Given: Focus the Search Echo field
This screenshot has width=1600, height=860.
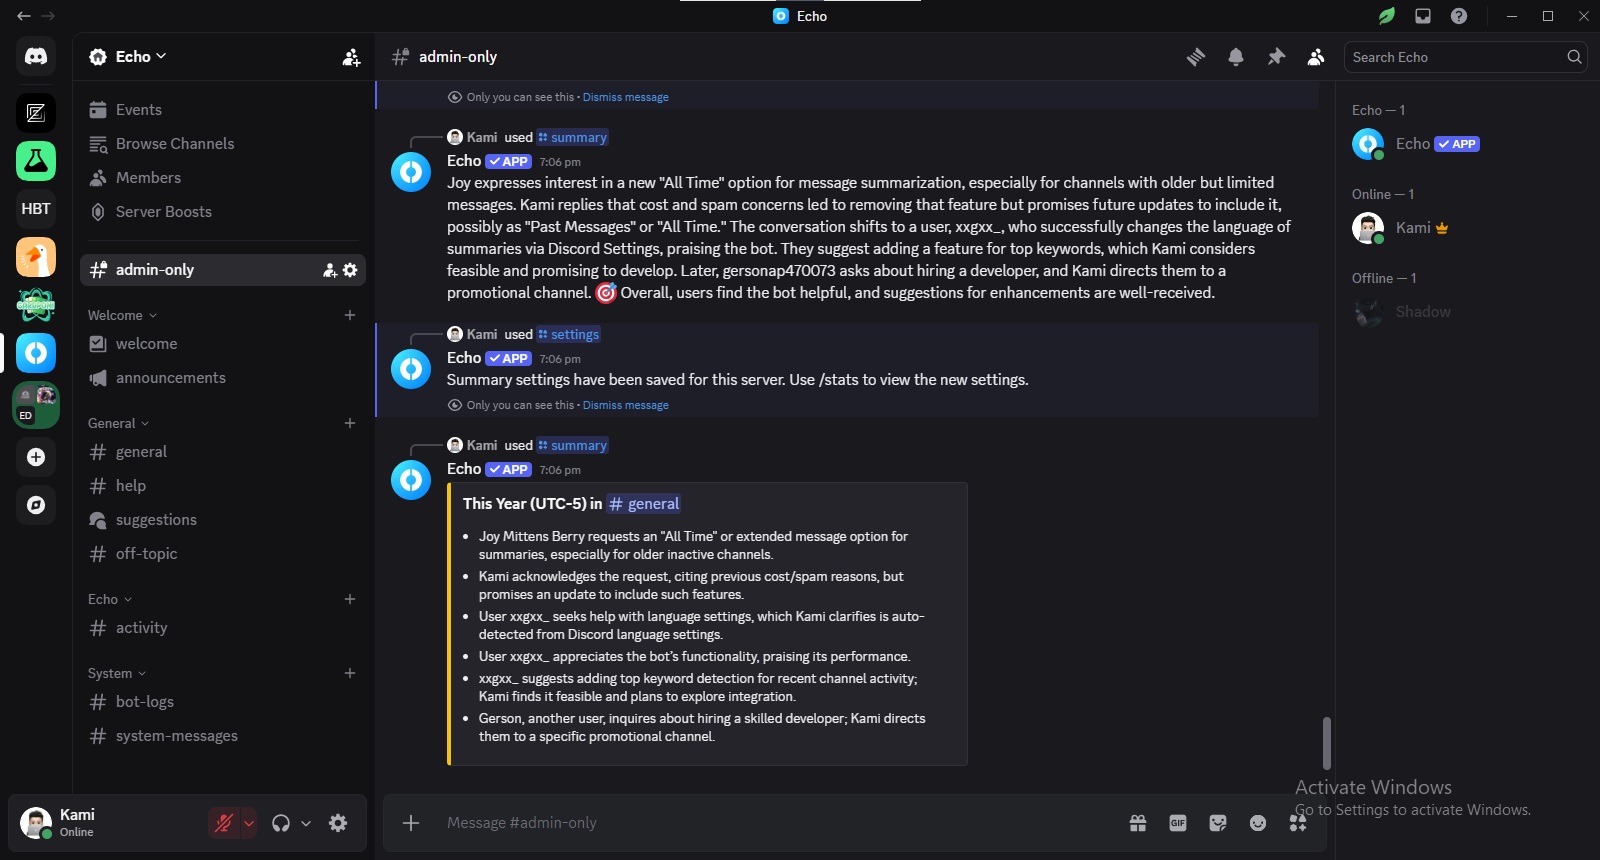Looking at the screenshot, I should tap(1455, 57).
